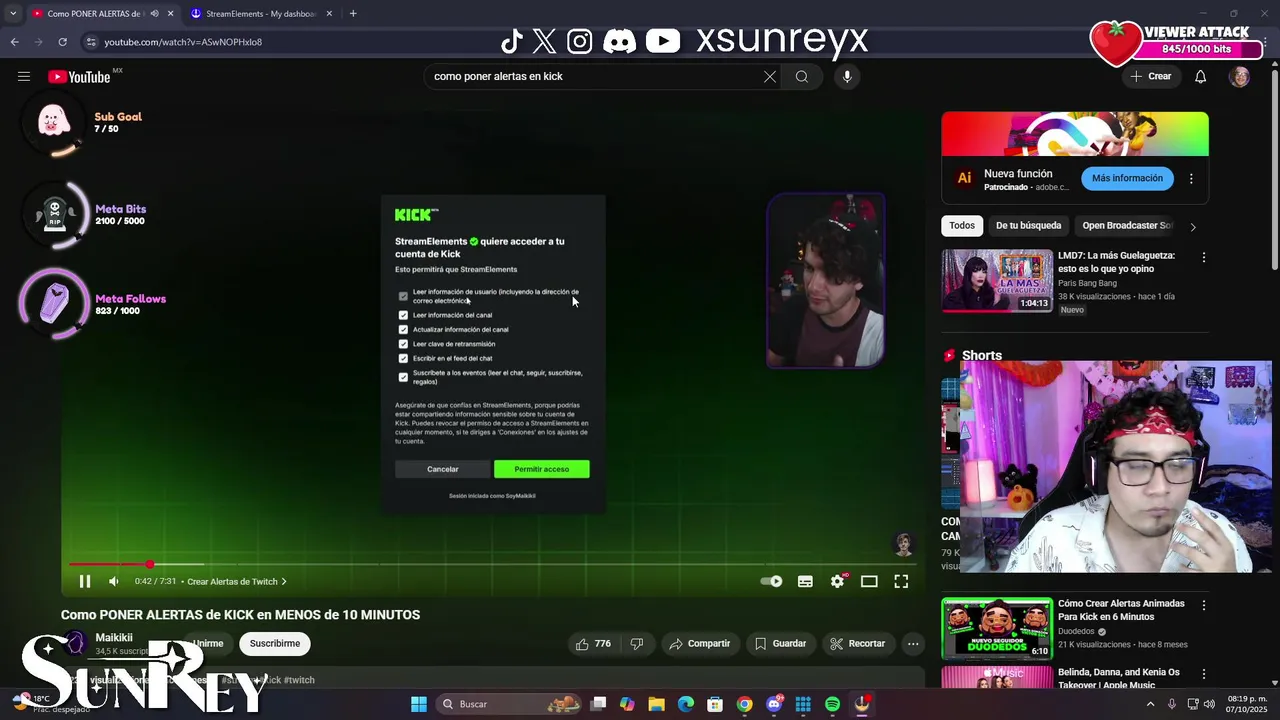Open Spotify from the taskbar
This screenshot has height=720, width=1280.
click(x=833, y=704)
